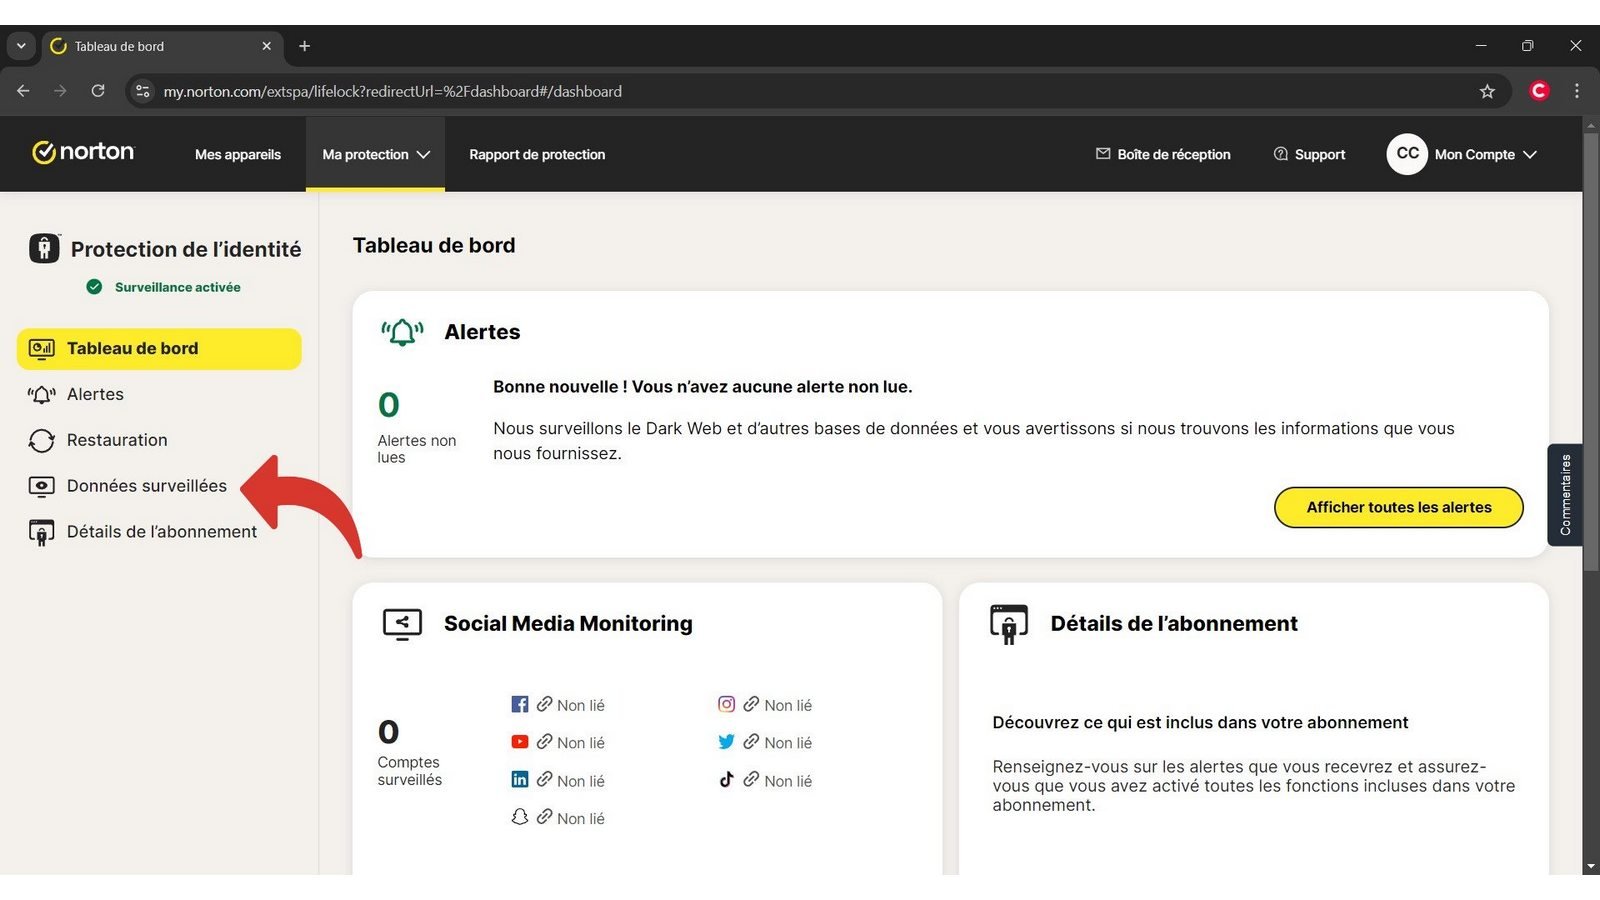Click the Données surveillées eye icon
The height and width of the screenshot is (900, 1600).
(x=42, y=487)
